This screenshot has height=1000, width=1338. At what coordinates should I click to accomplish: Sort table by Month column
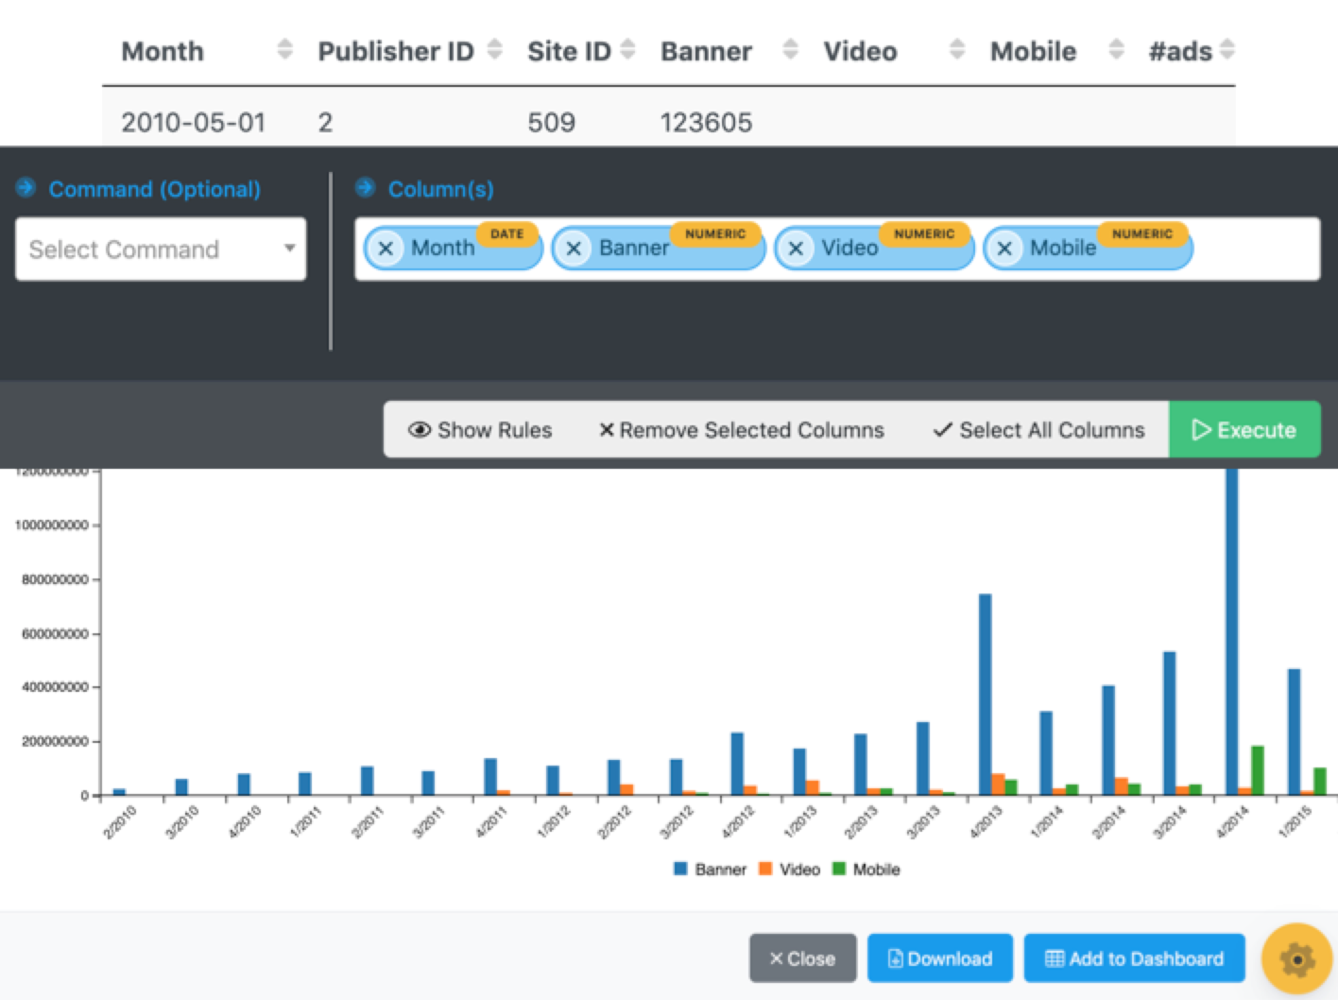(285, 49)
